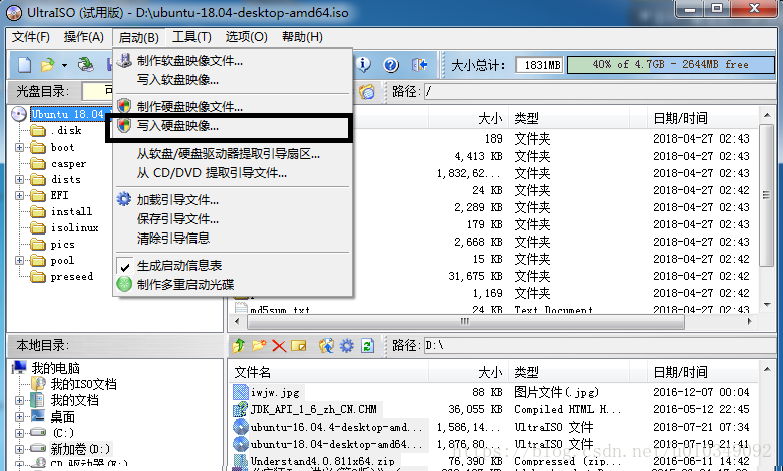Select 我的ISO文档 in local tree
The height and width of the screenshot is (471, 783).
(83, 384)
